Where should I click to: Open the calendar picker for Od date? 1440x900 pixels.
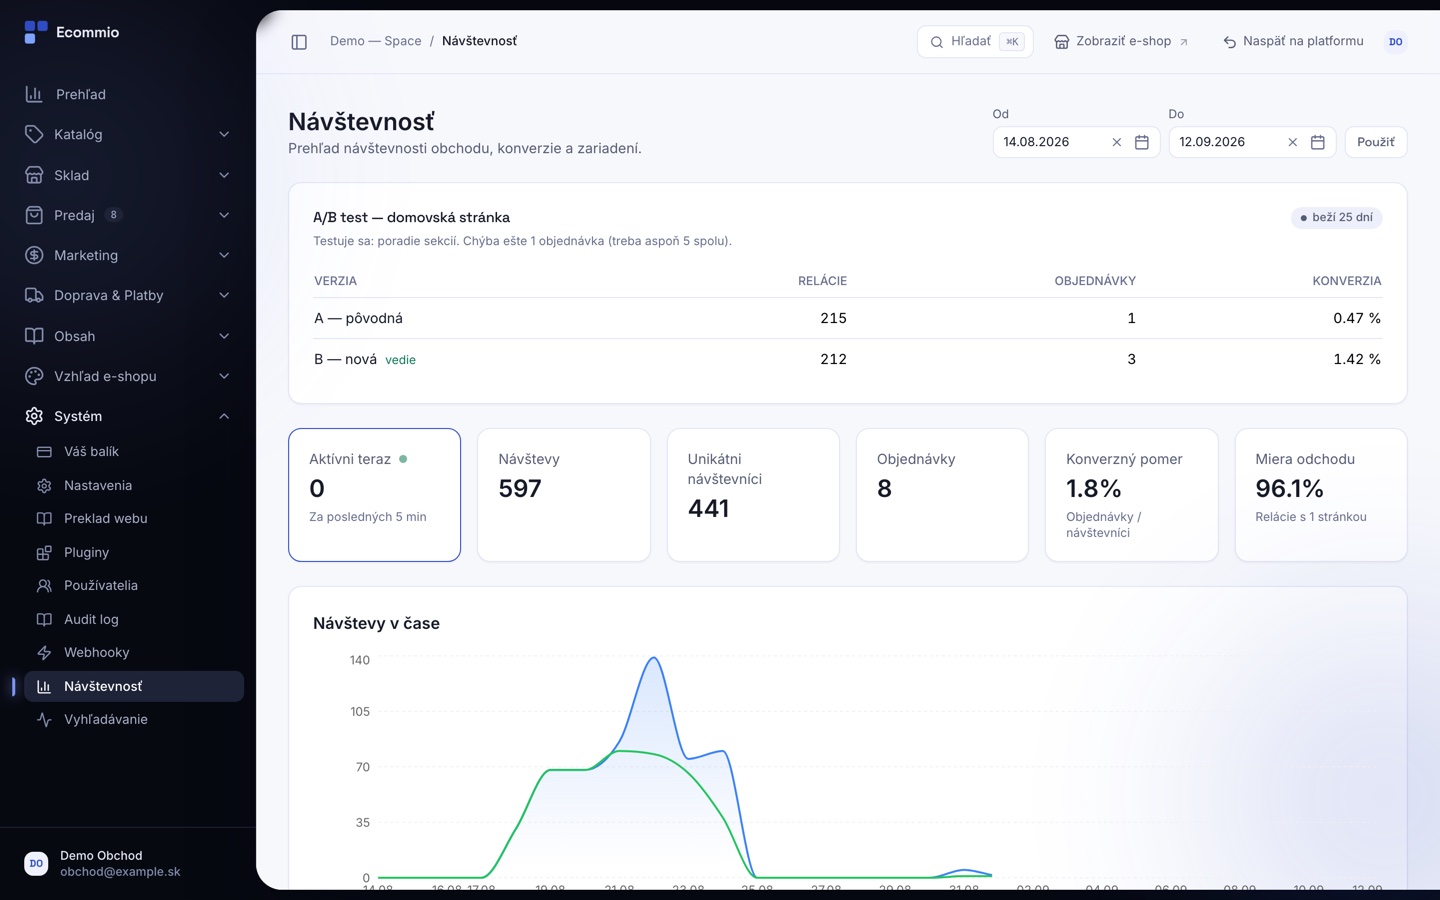pos(1142,142)
